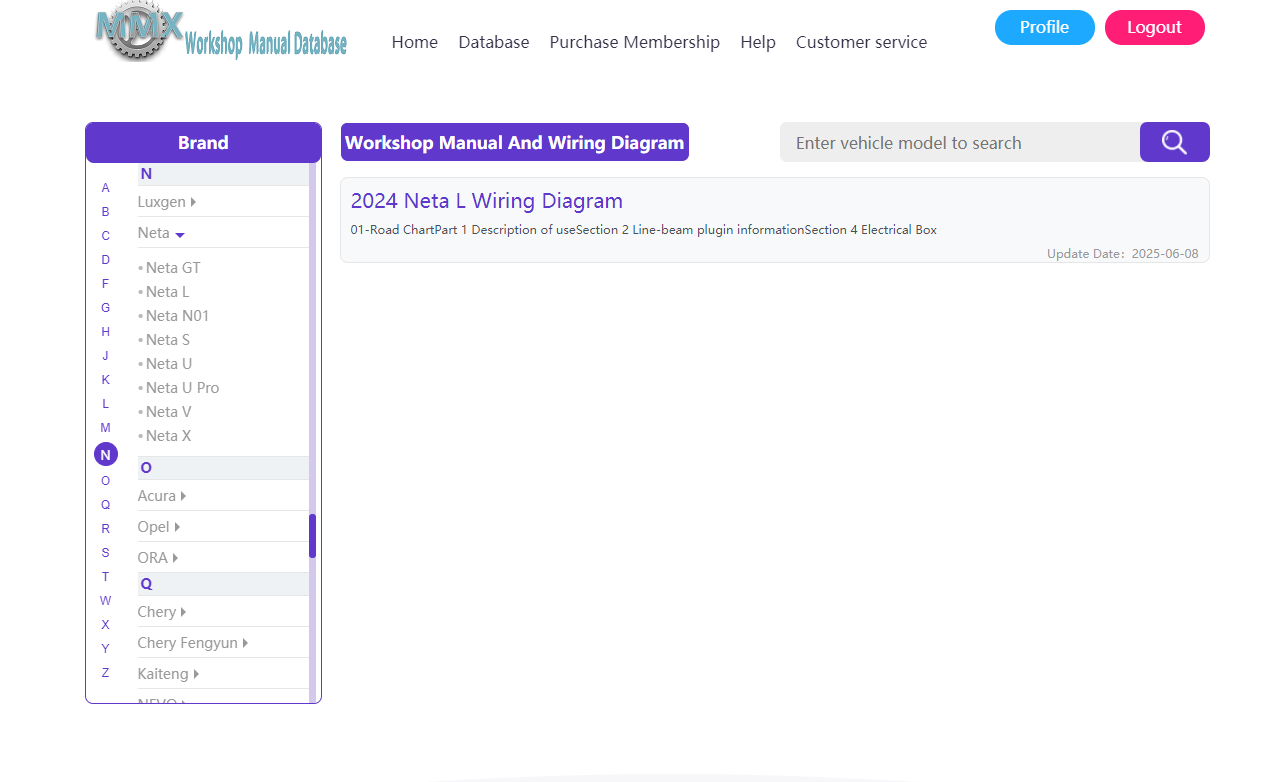Jump to letter C in brand index
Screen dimensions: 1280x782
106,236
